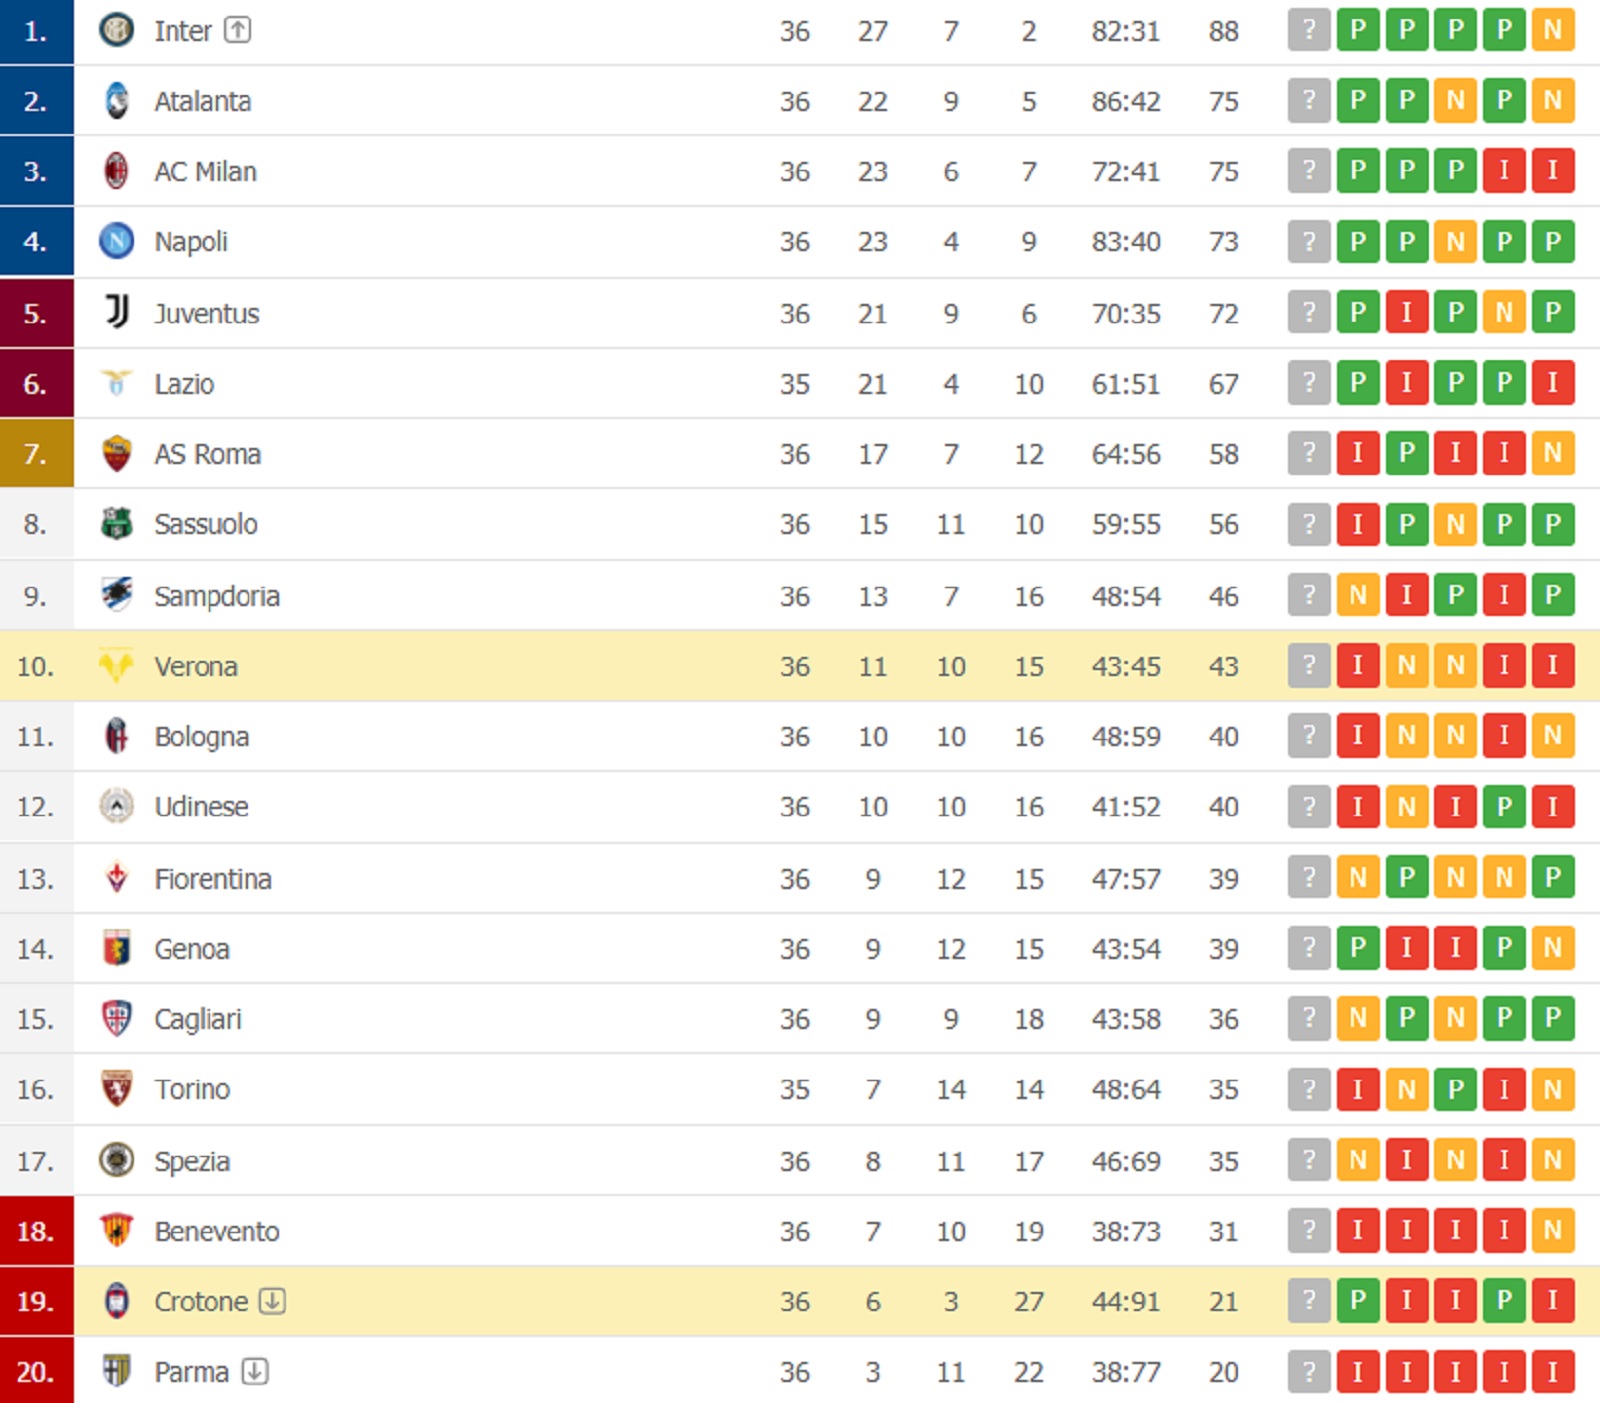Click the Crotone relegation arrow icon
1600x1403 pixels.
tap(272, 1300)
